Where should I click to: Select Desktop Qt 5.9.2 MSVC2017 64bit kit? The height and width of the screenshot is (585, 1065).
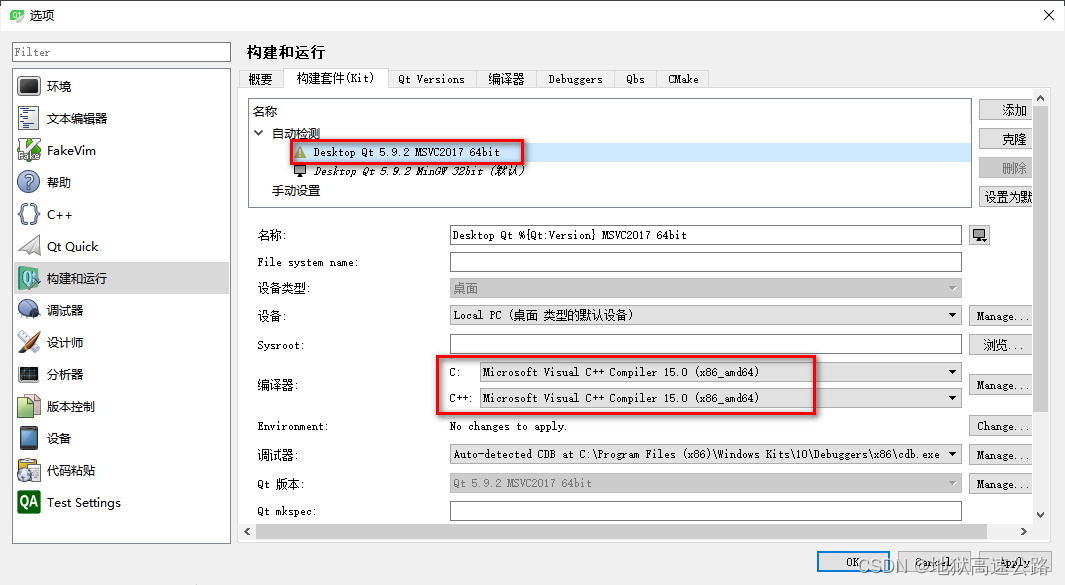(x=406, y=152)
